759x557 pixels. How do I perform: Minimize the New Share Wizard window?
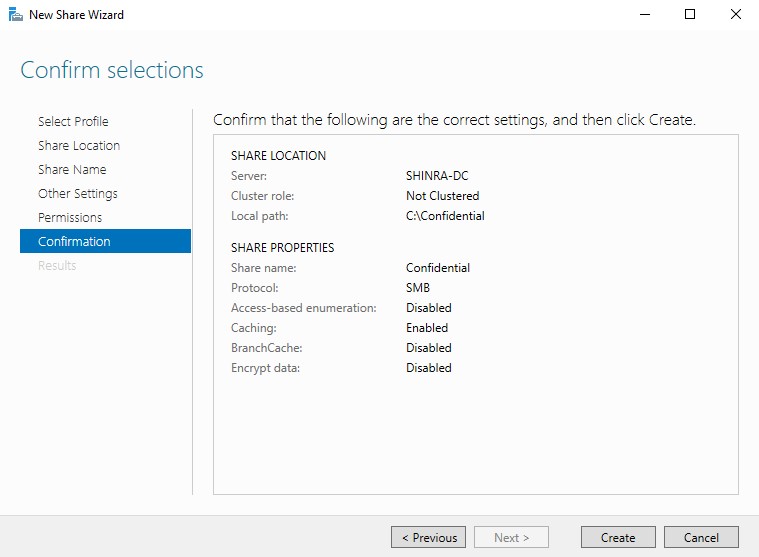coord(644,15)
